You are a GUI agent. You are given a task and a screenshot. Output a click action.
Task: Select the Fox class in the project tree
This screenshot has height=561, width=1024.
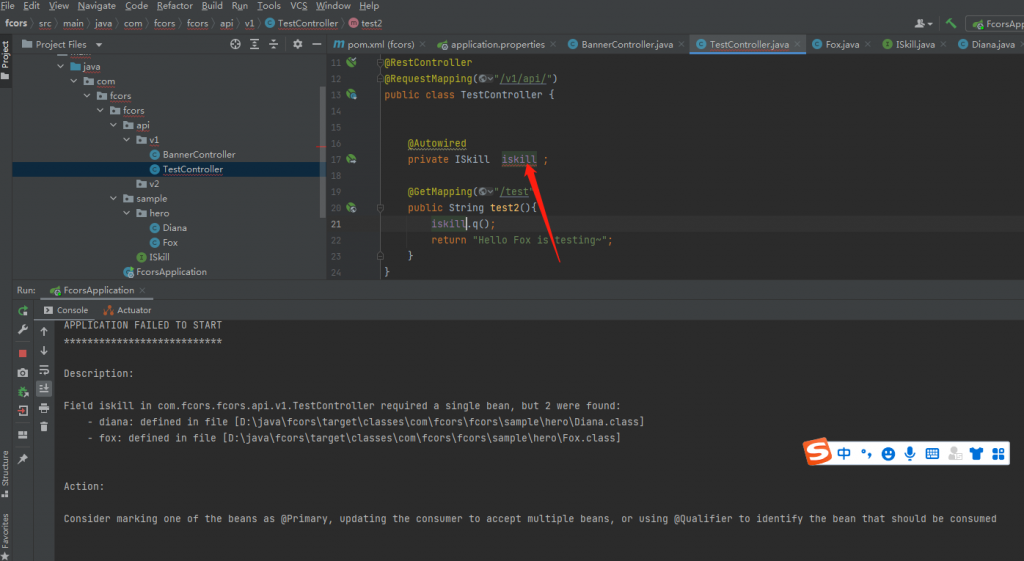coord(170,243)
